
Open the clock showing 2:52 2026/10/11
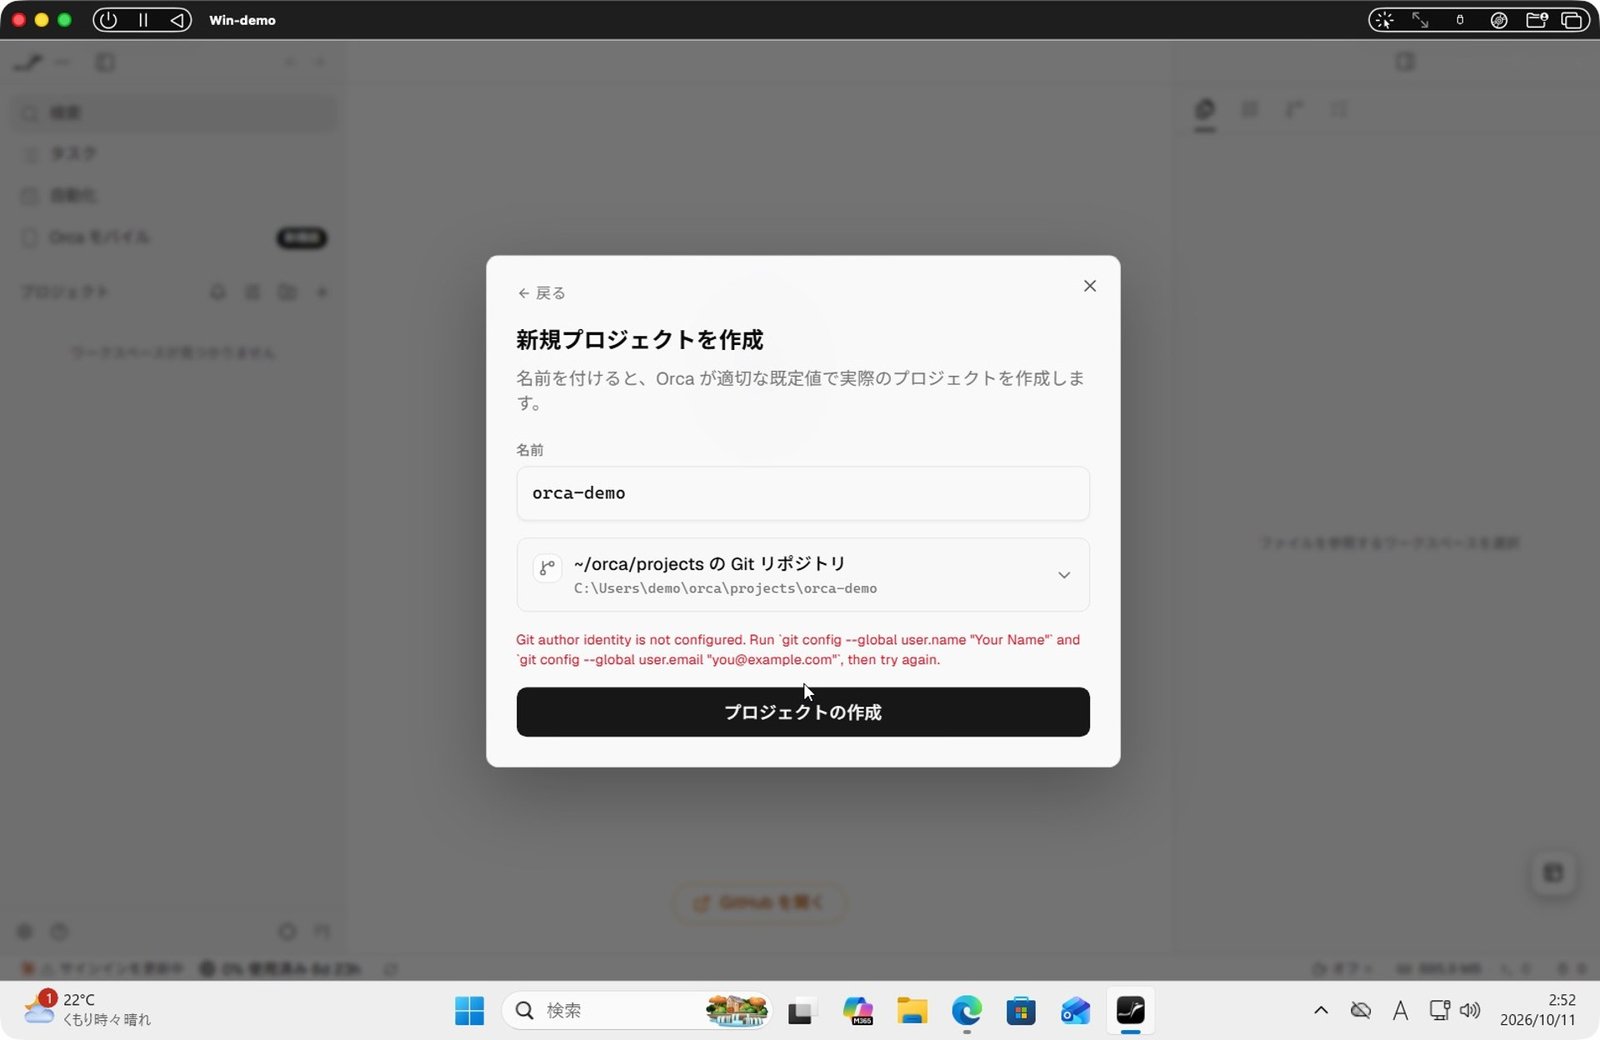[x=1538, y=1010]
